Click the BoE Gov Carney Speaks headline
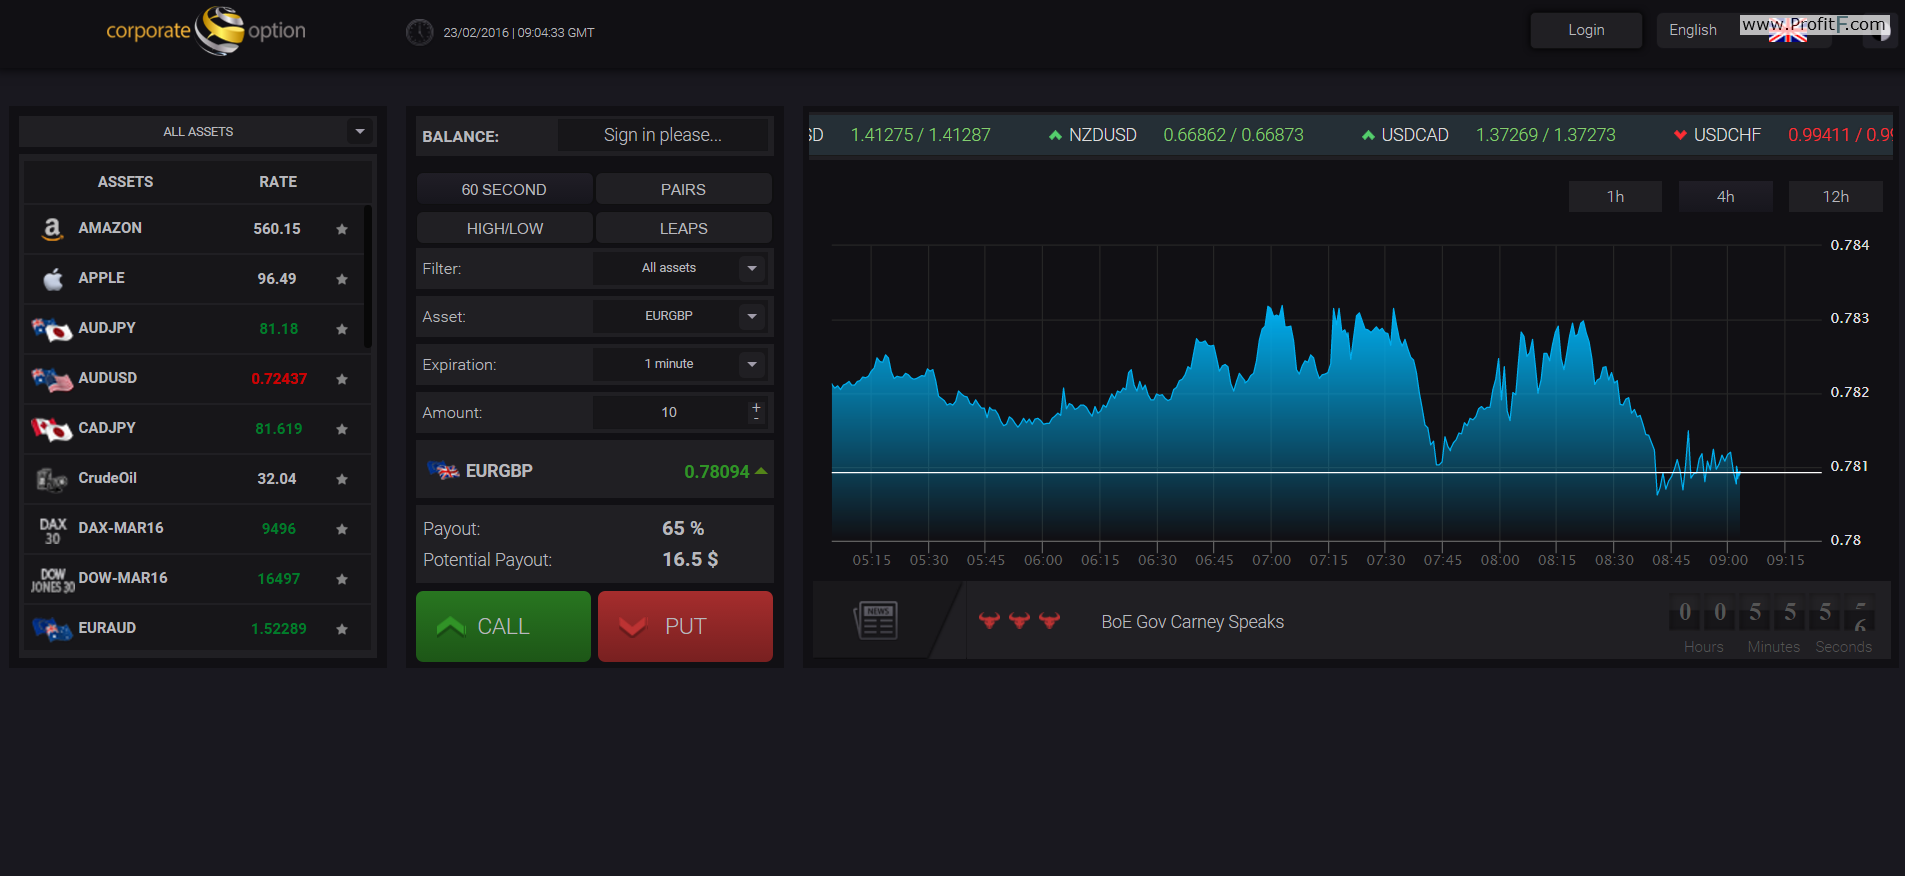 [1192, 622]
